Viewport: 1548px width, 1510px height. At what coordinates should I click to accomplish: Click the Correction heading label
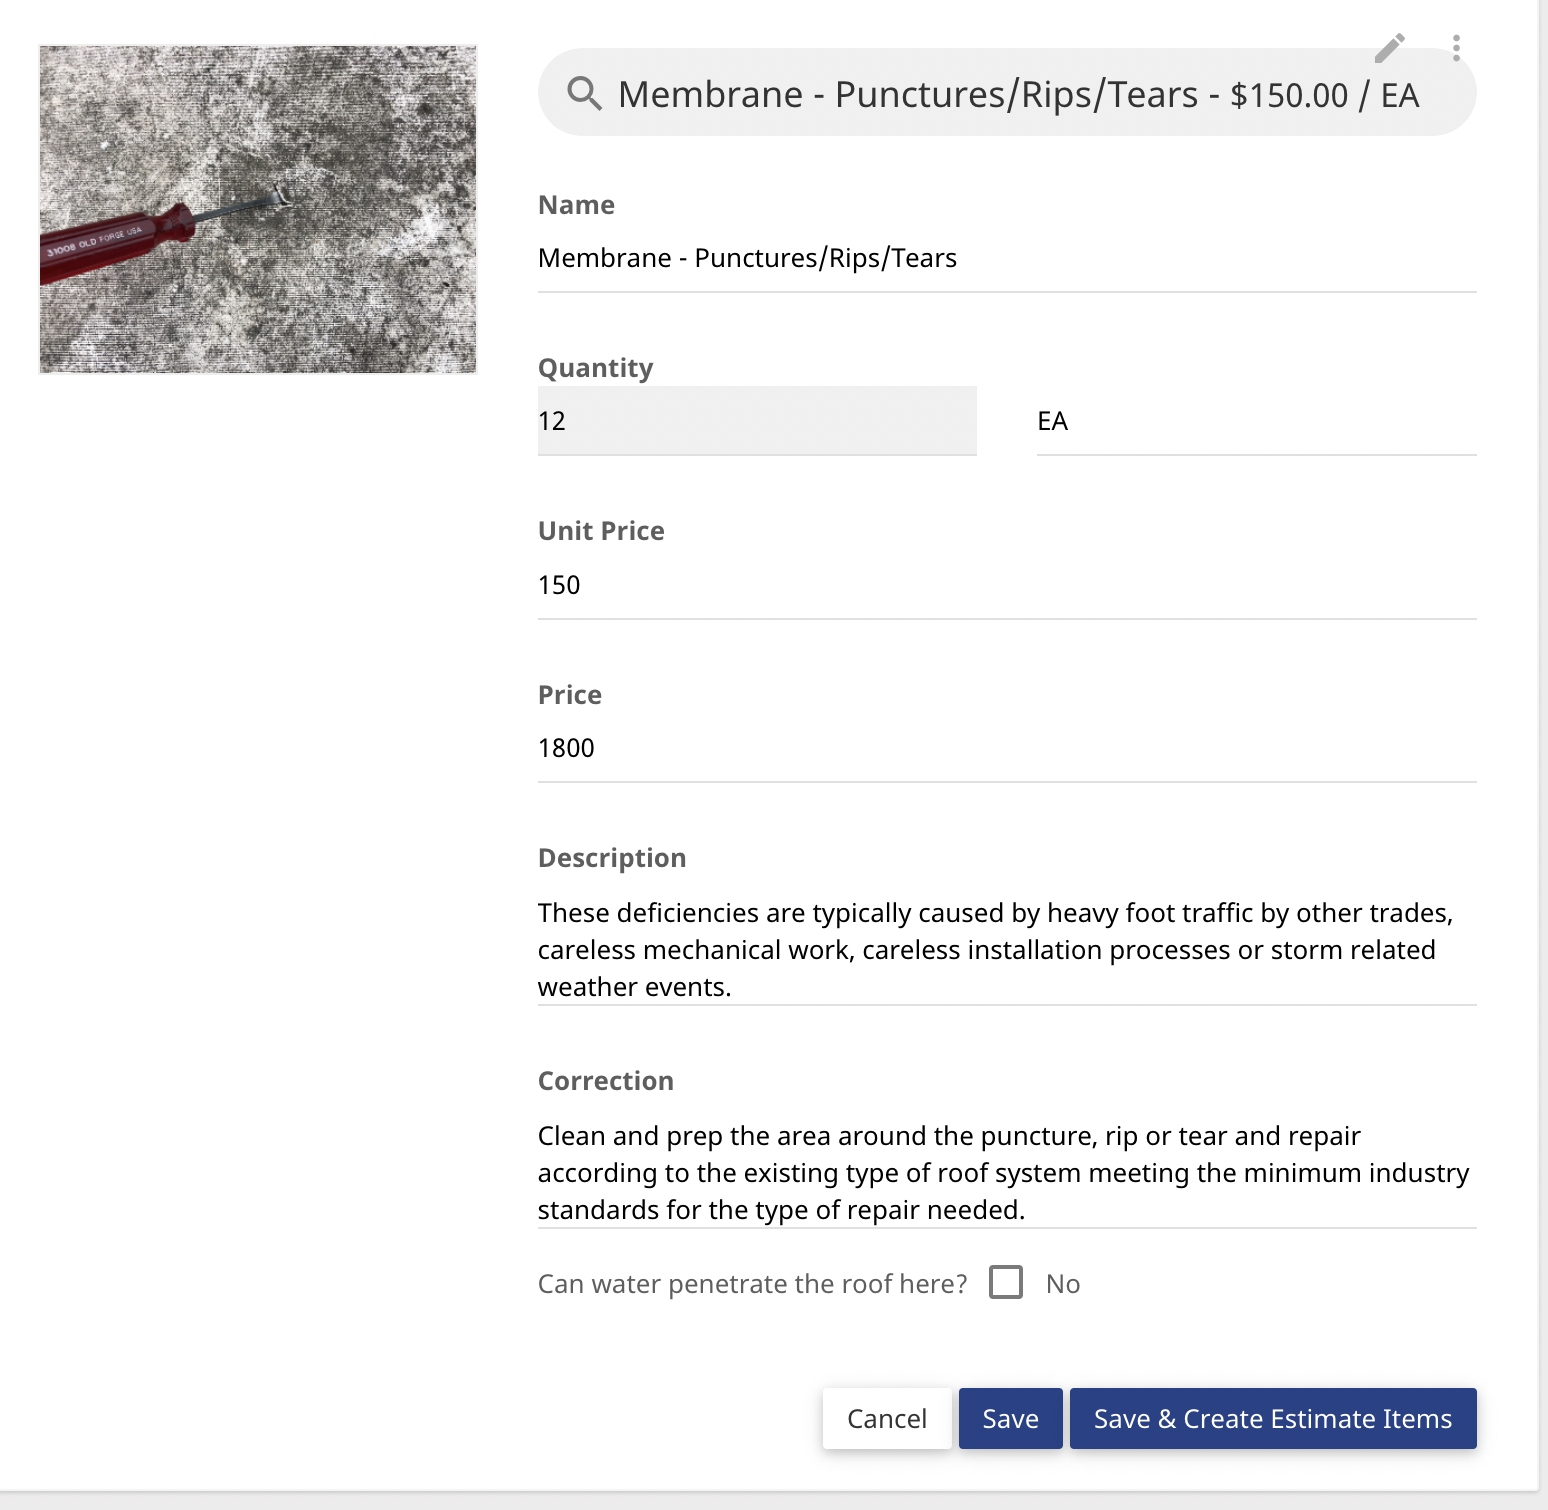tap(605, 1081)
